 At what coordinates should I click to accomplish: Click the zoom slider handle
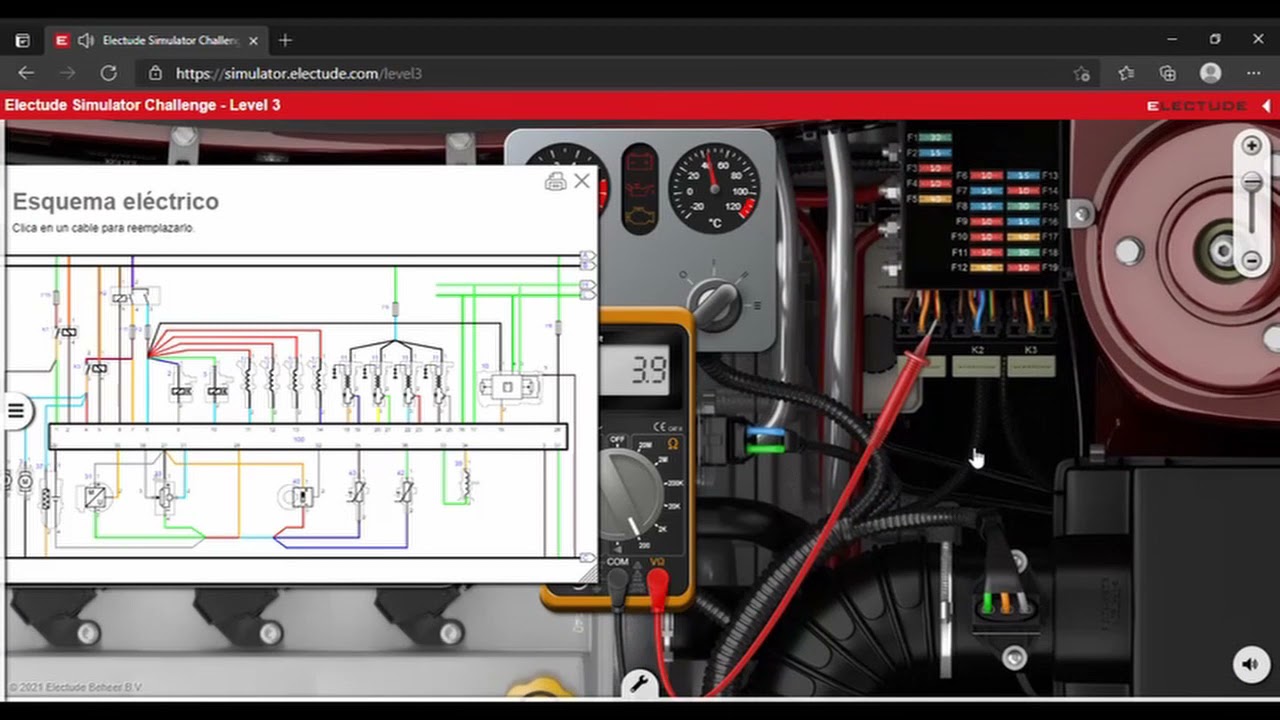pyautogui.click(x=1251, y=181)
